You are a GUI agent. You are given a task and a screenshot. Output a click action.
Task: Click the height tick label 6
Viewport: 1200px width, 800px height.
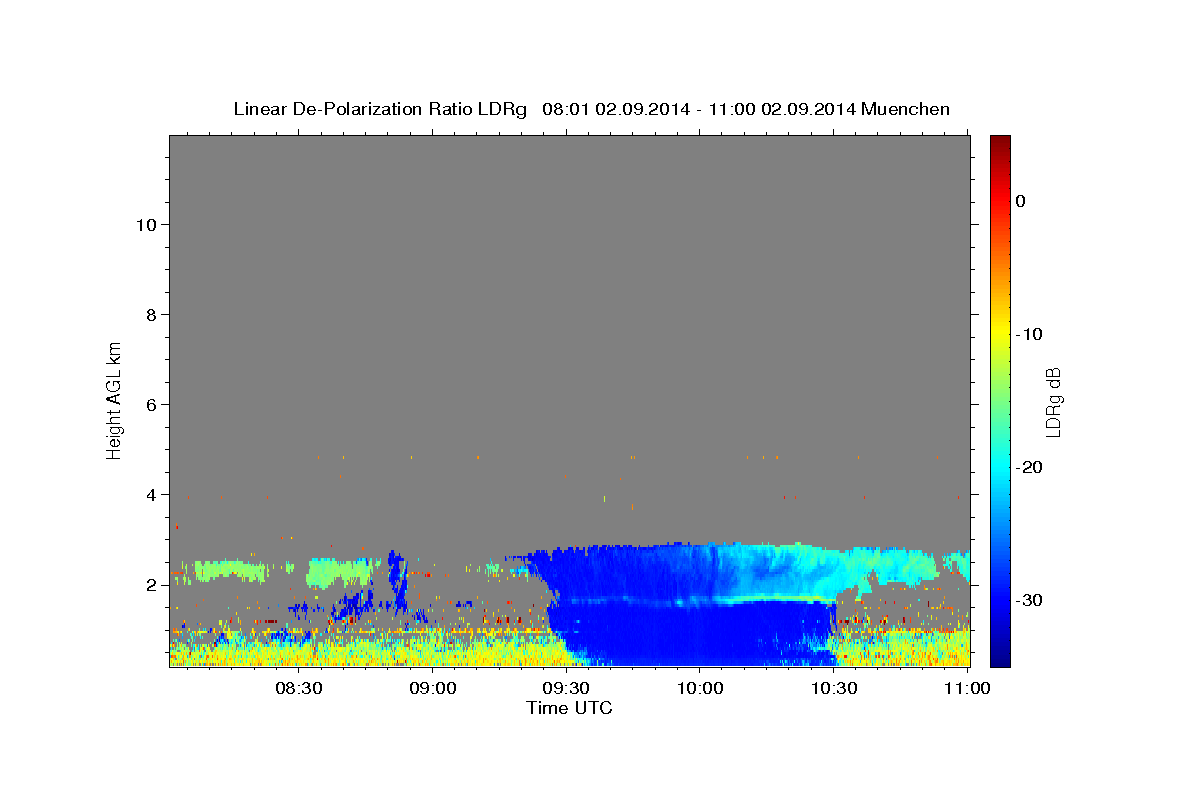(x=150, y=404)
